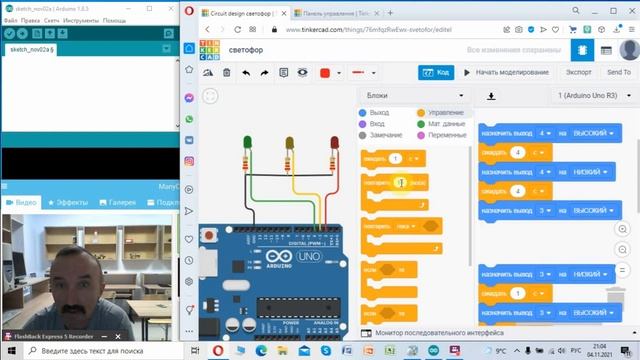This screenshot has height=360, width=640.
Task: Click the Arduino IDE Save sketch icon
Action: tap(62, 33)
